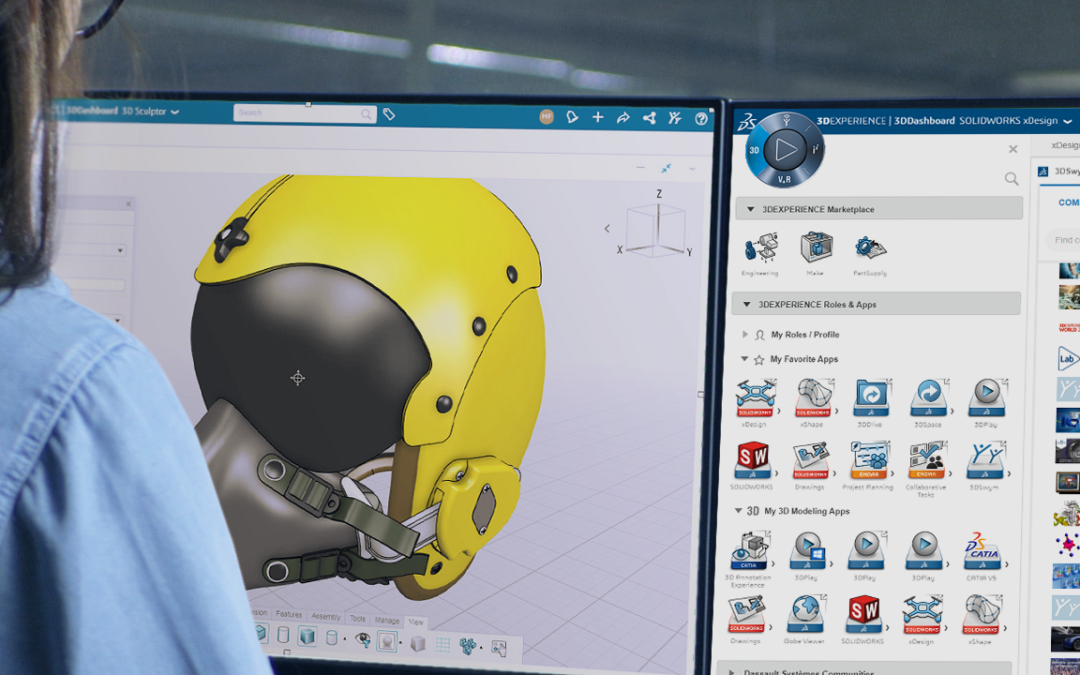Open the Engineering marketplace service

point(761,248)
